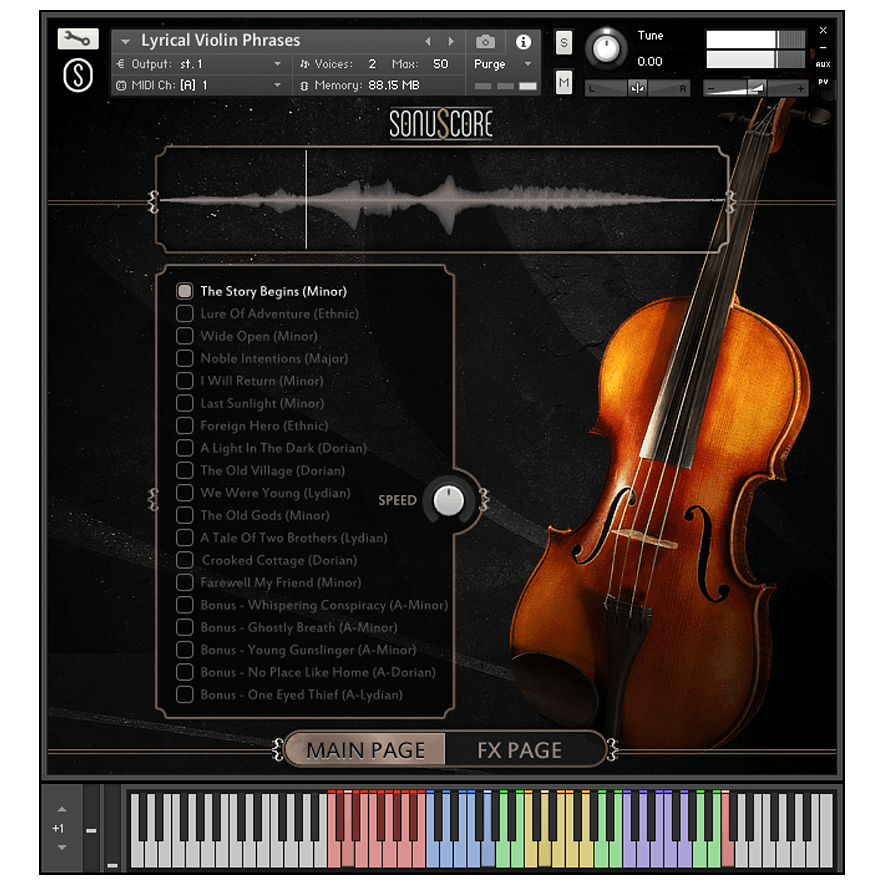The height and width of the screenshot is (884, 884).
Task: Click the SonuScore logo text
Action: point(441,124)
